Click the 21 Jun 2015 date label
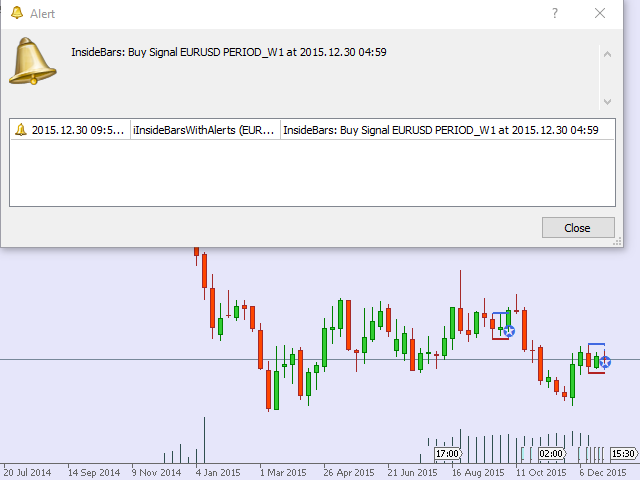The image size is (640, 480). click(x=412, y=473)
